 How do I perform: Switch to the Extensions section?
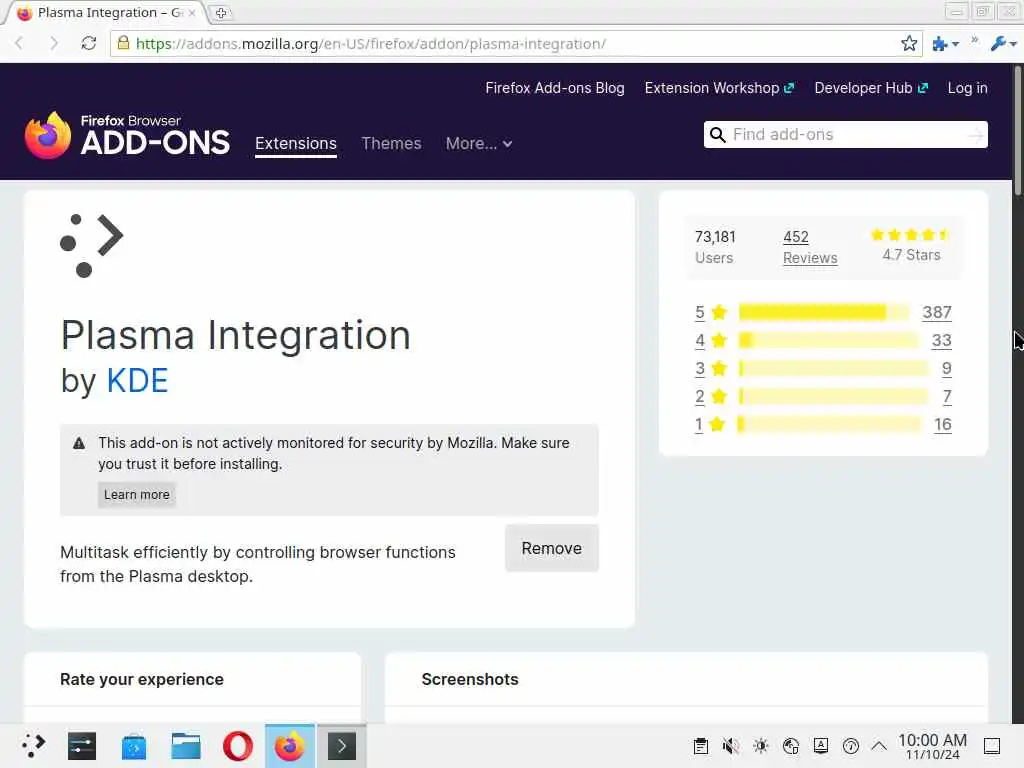(296, 144)
